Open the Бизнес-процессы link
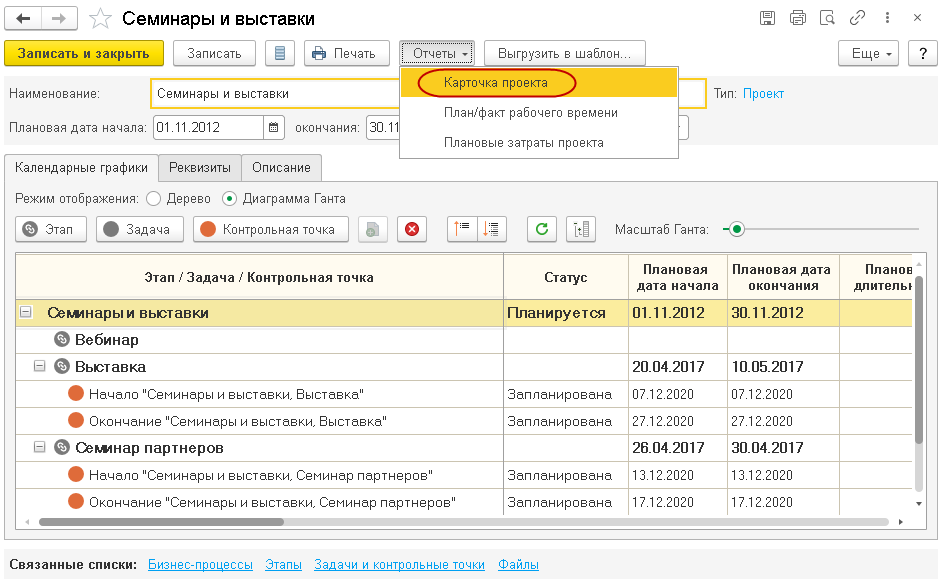Screen dimensions: 943x585 point(200,565)
